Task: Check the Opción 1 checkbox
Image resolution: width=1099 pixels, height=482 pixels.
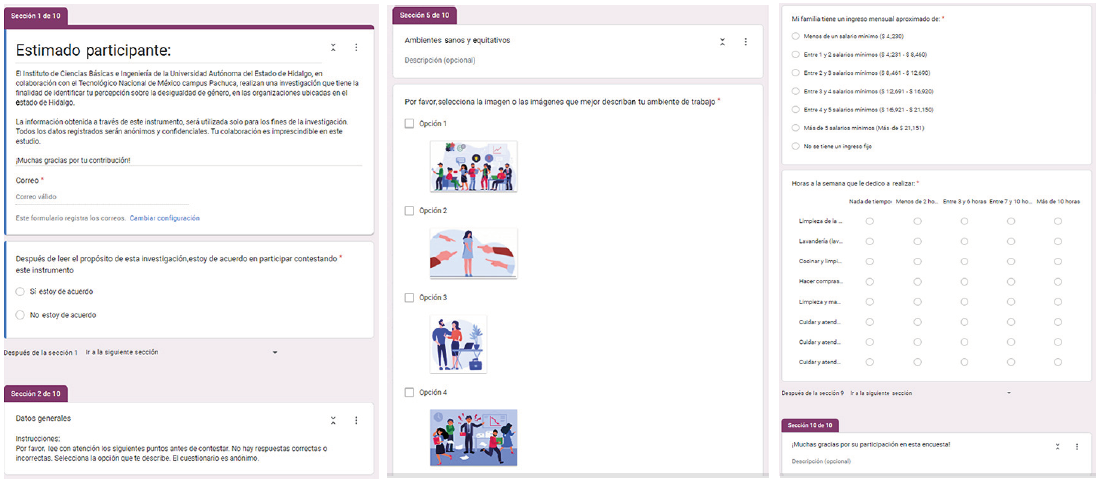Action: tap(409, 124)
